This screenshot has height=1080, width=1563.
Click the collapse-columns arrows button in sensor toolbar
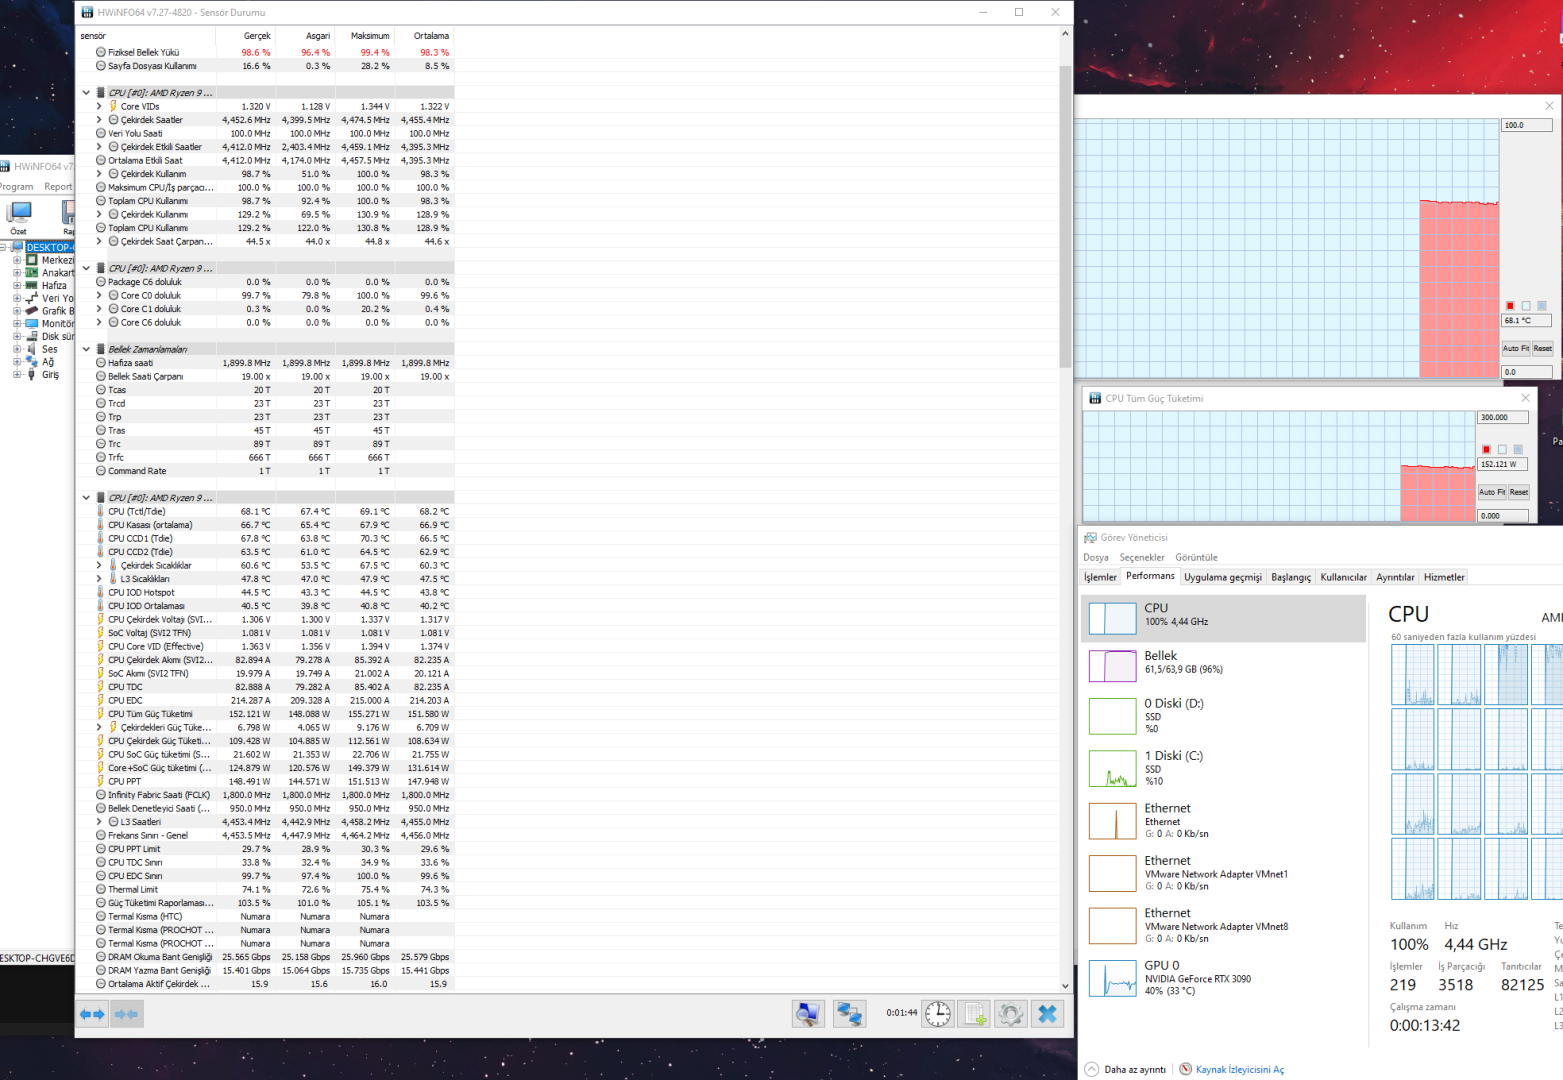126,1014
